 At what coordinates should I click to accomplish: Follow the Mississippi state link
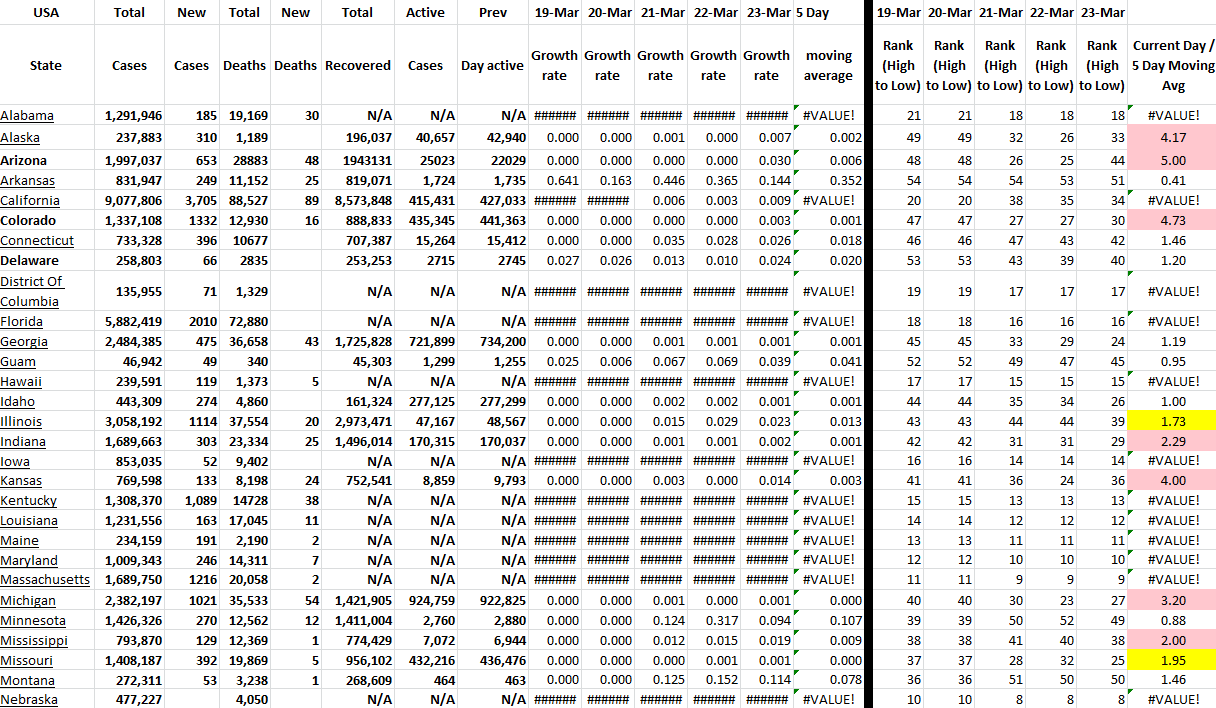pos(34,640)
